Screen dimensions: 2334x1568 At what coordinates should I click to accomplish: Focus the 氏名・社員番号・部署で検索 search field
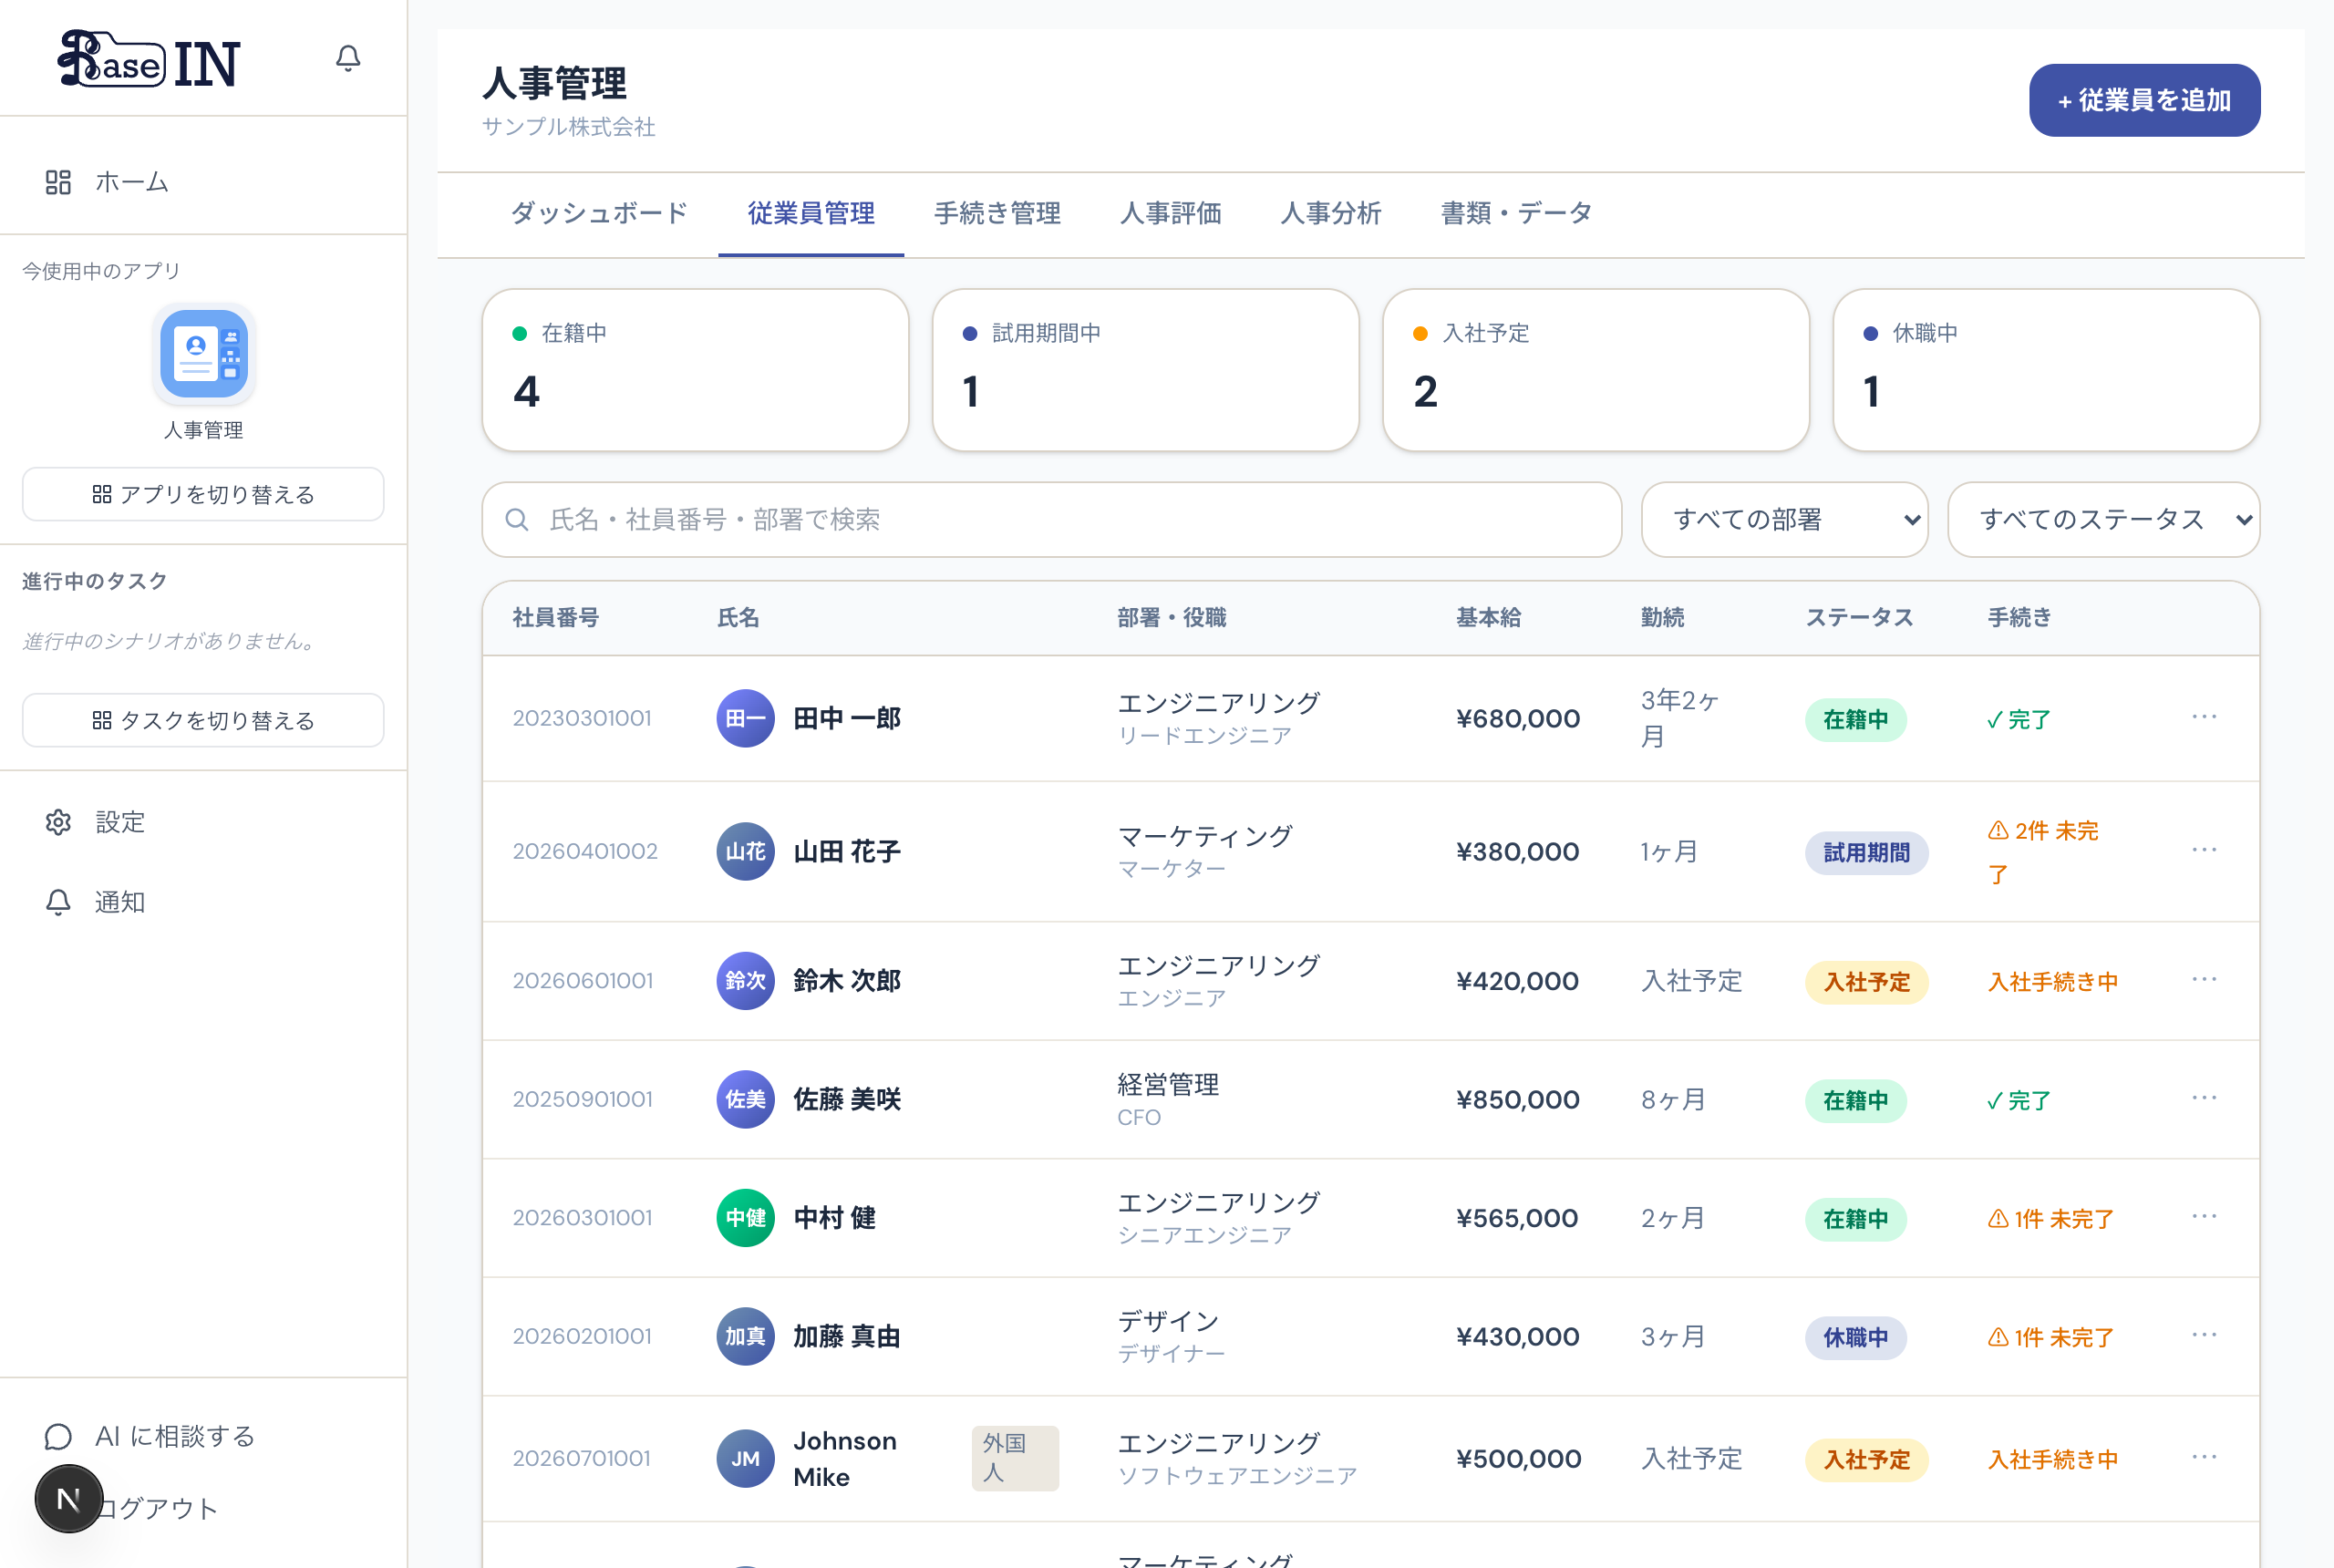click(1051, 519)
